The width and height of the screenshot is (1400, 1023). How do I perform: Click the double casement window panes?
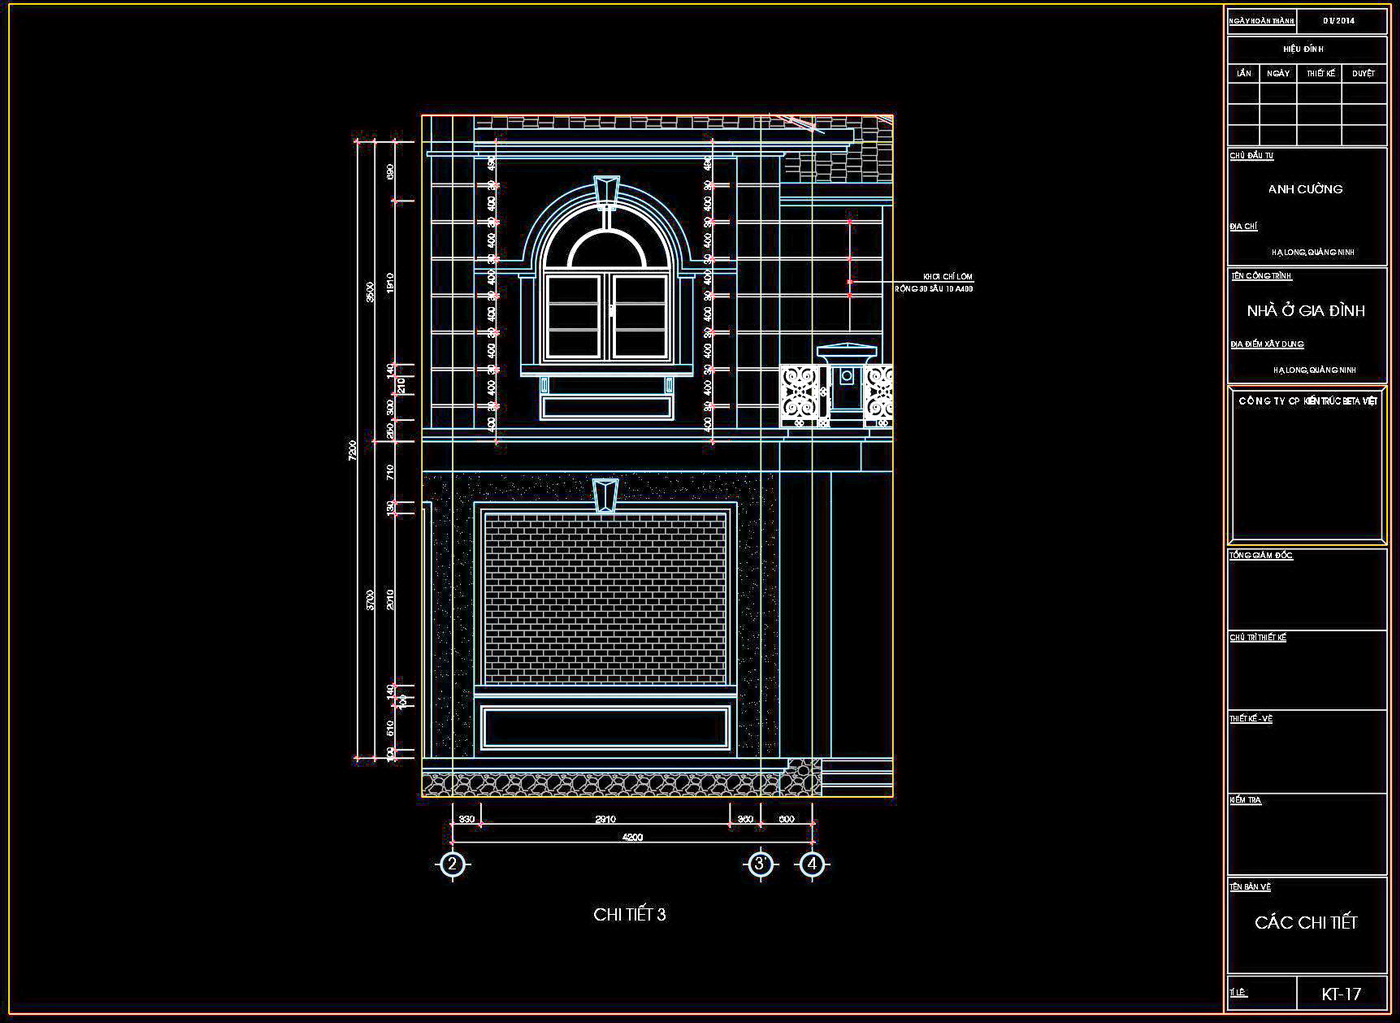[x=606, y=317]
